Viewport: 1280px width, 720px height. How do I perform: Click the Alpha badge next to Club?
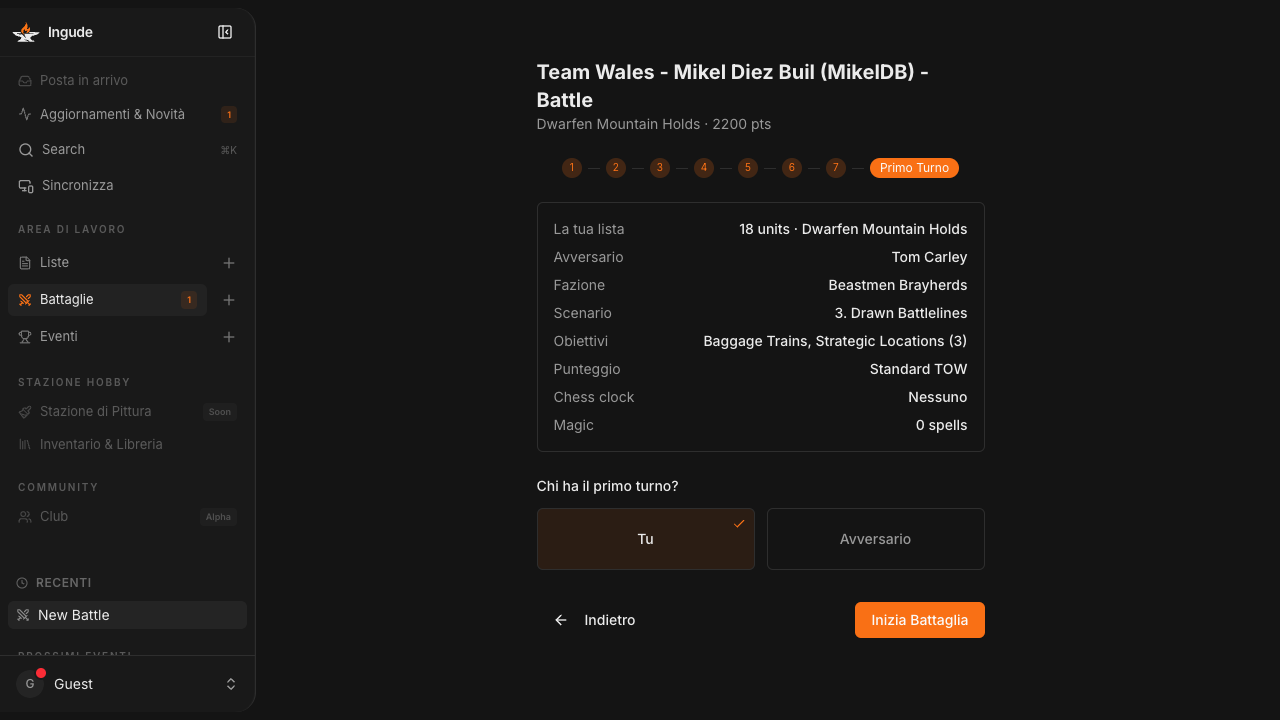(x=218, y=517)
